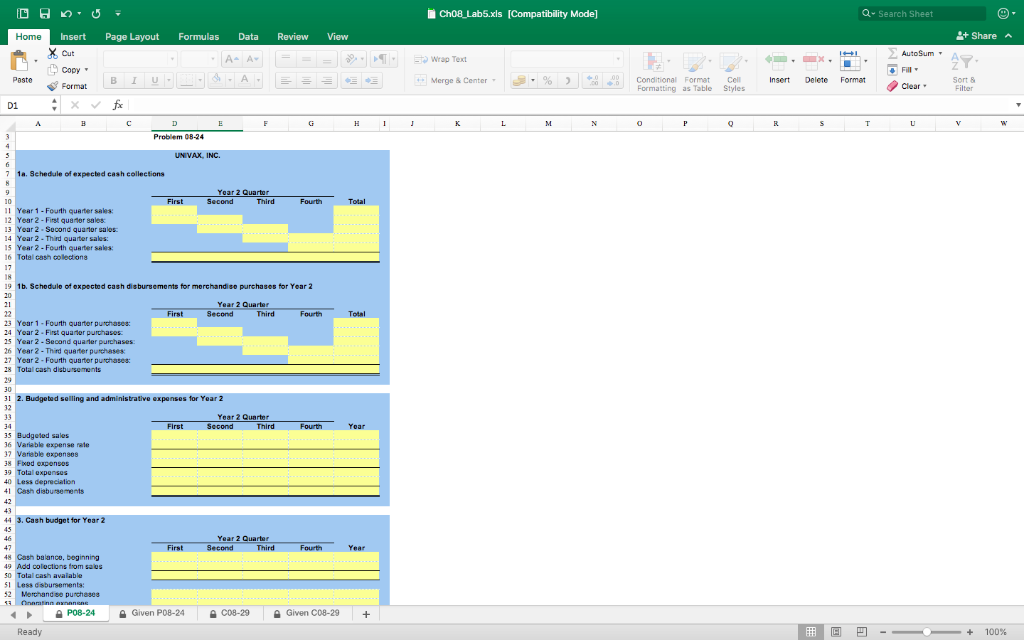Click the fill color bucket icon
Viewport: 1024px width, 640px height.
[216, 80]
